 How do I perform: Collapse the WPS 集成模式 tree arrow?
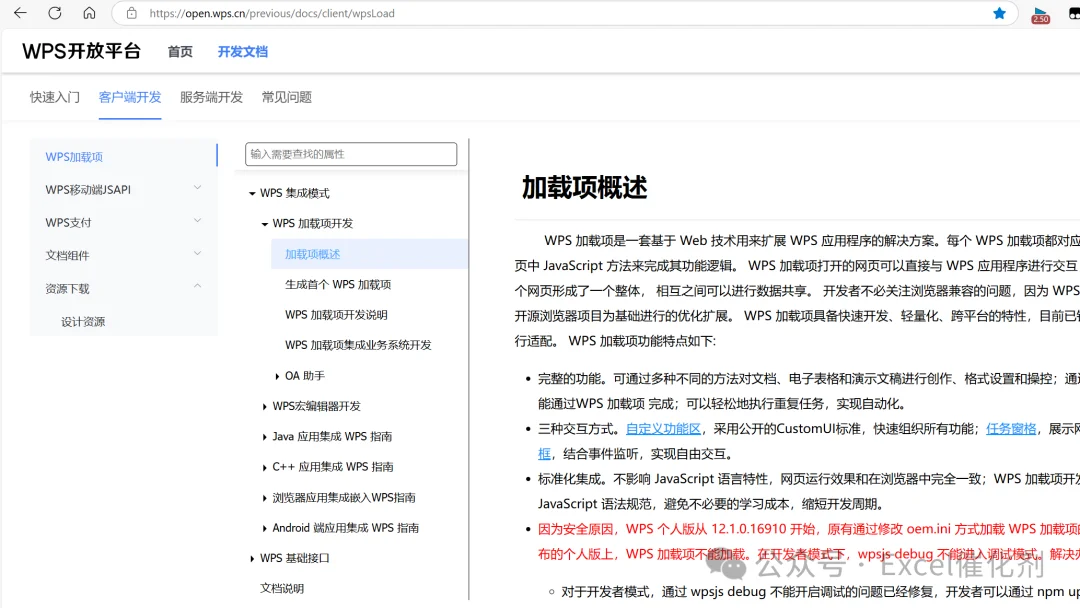[x=252, y=193]
